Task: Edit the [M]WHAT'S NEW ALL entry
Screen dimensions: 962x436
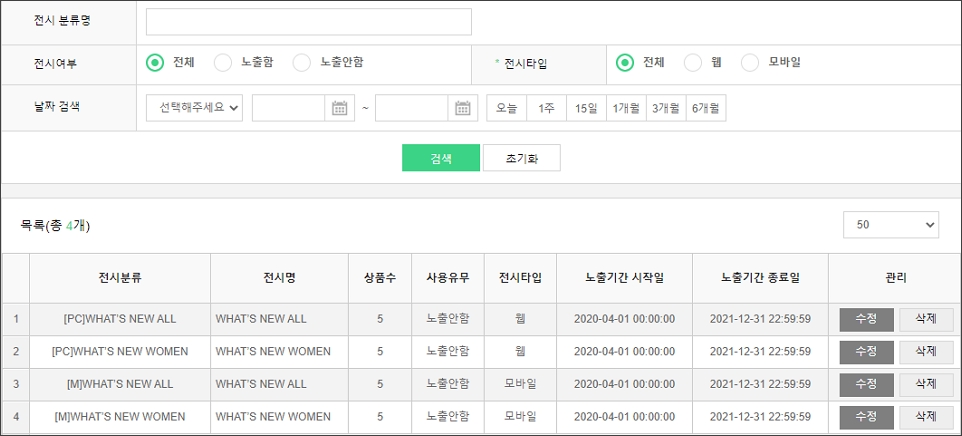Action: point(866,384)
